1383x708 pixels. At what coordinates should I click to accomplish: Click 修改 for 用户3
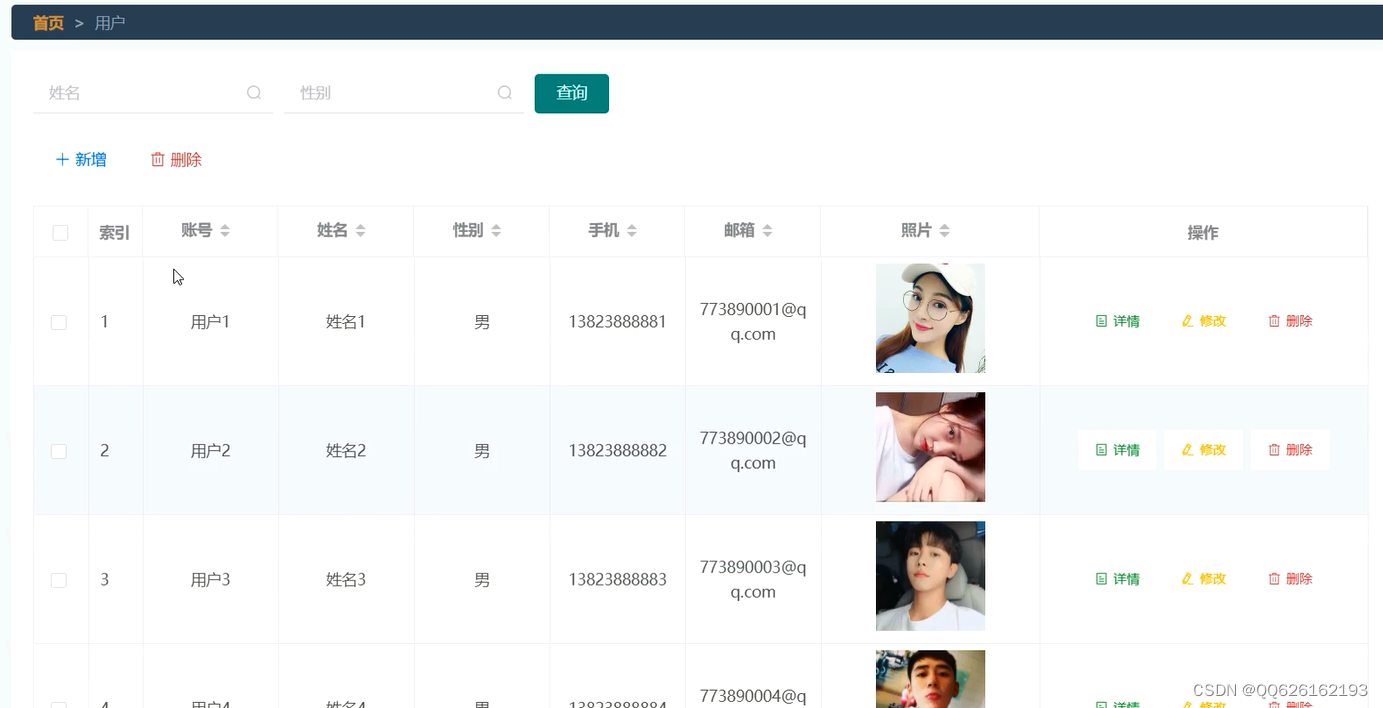(1204, 579)
